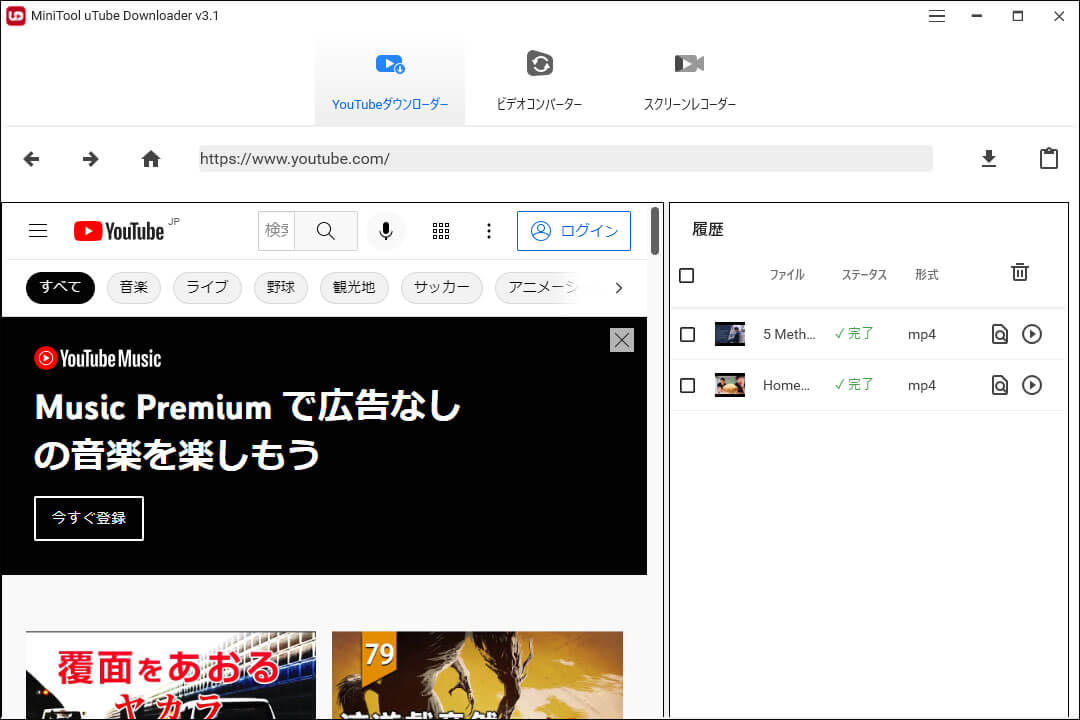Switch to the YouTubeダウンローダー tab
Viewport: 1080px width, 720px height.
390,83
